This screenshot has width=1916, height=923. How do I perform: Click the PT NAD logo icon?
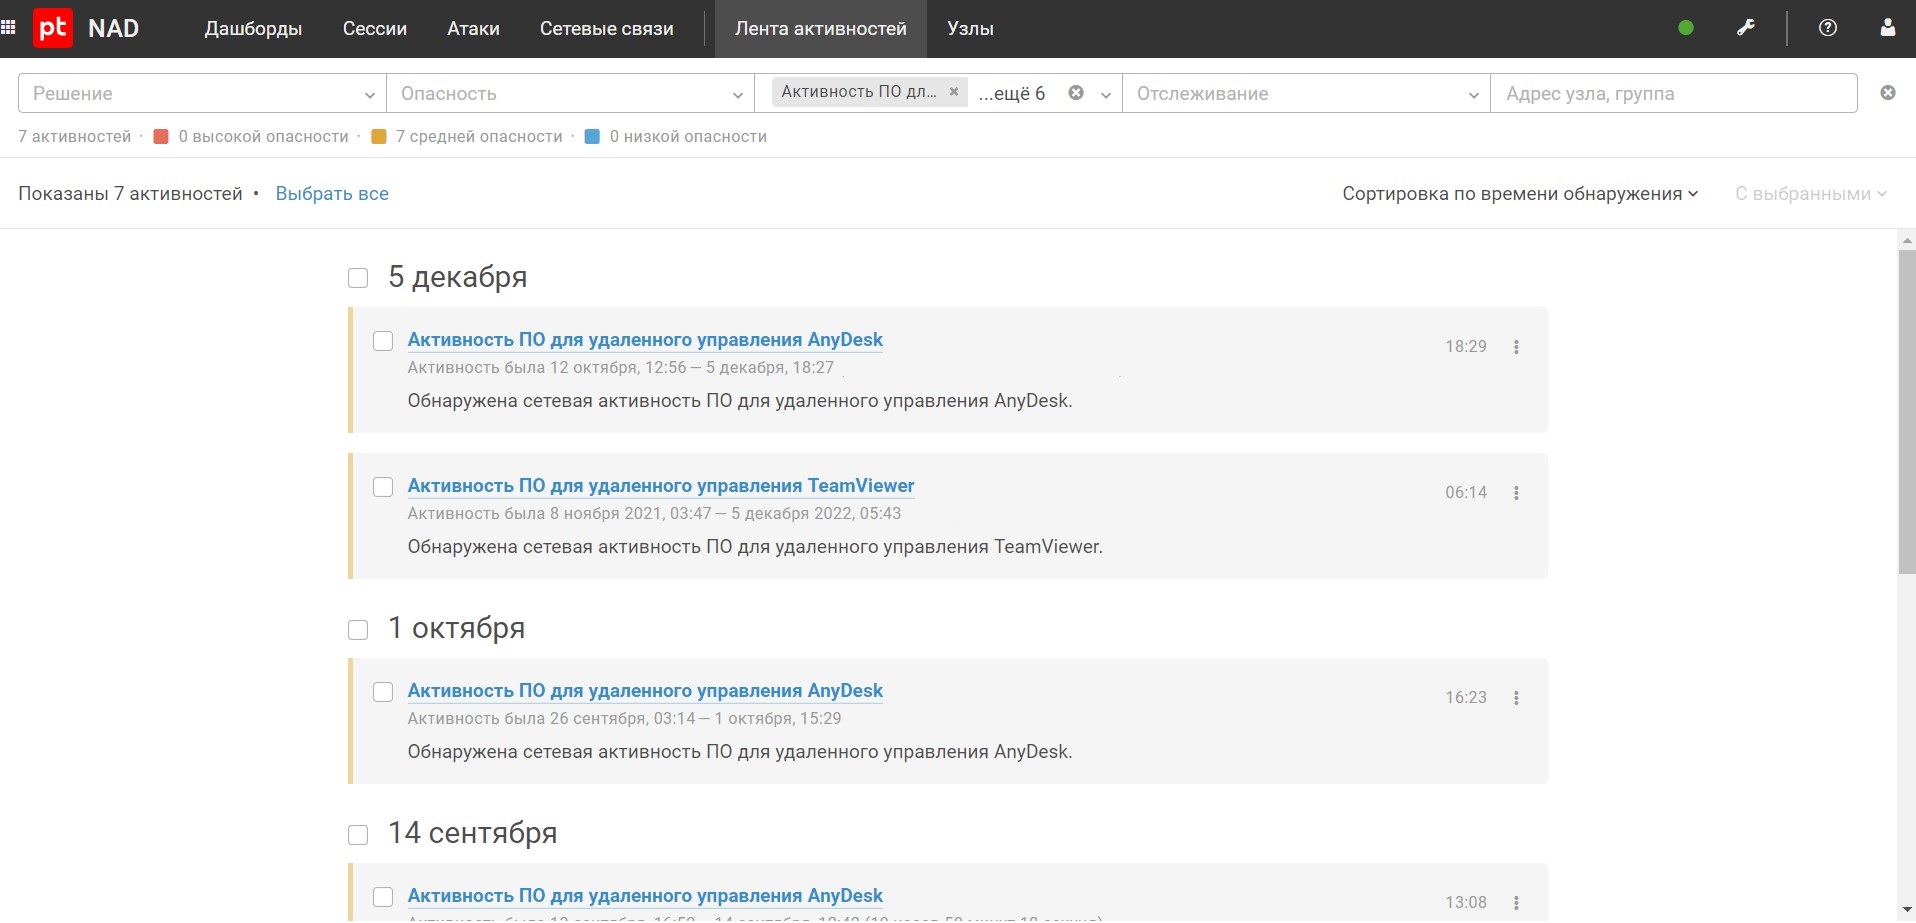(x=52, y=28)
